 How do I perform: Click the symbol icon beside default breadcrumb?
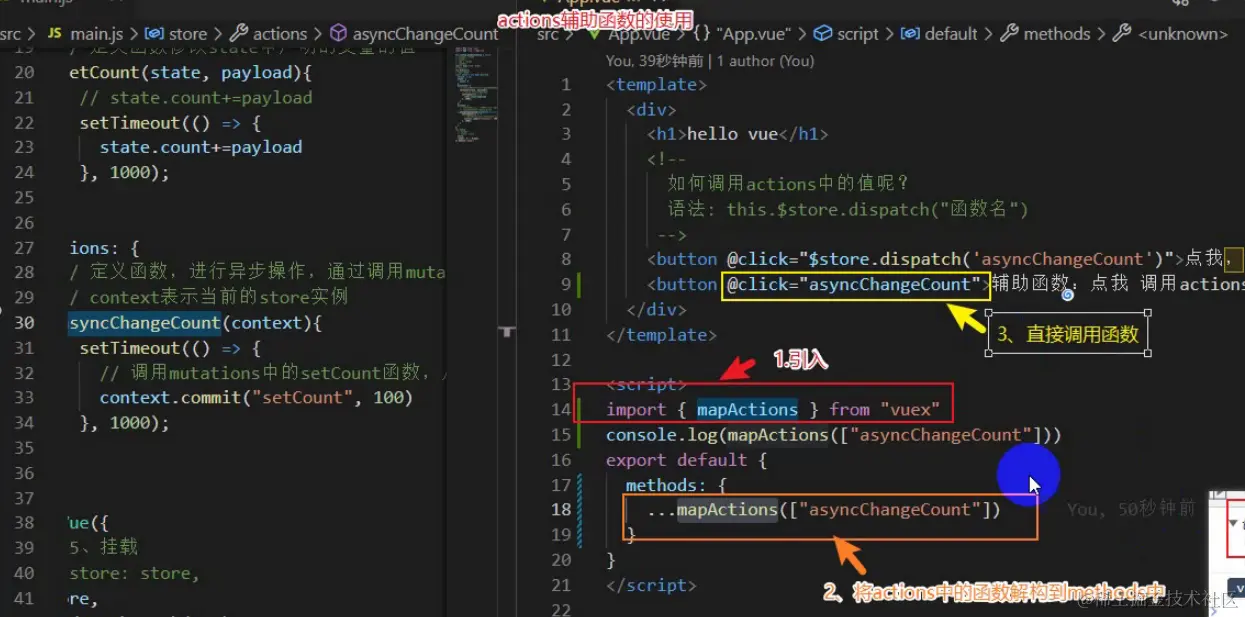[x=910, y=34]
